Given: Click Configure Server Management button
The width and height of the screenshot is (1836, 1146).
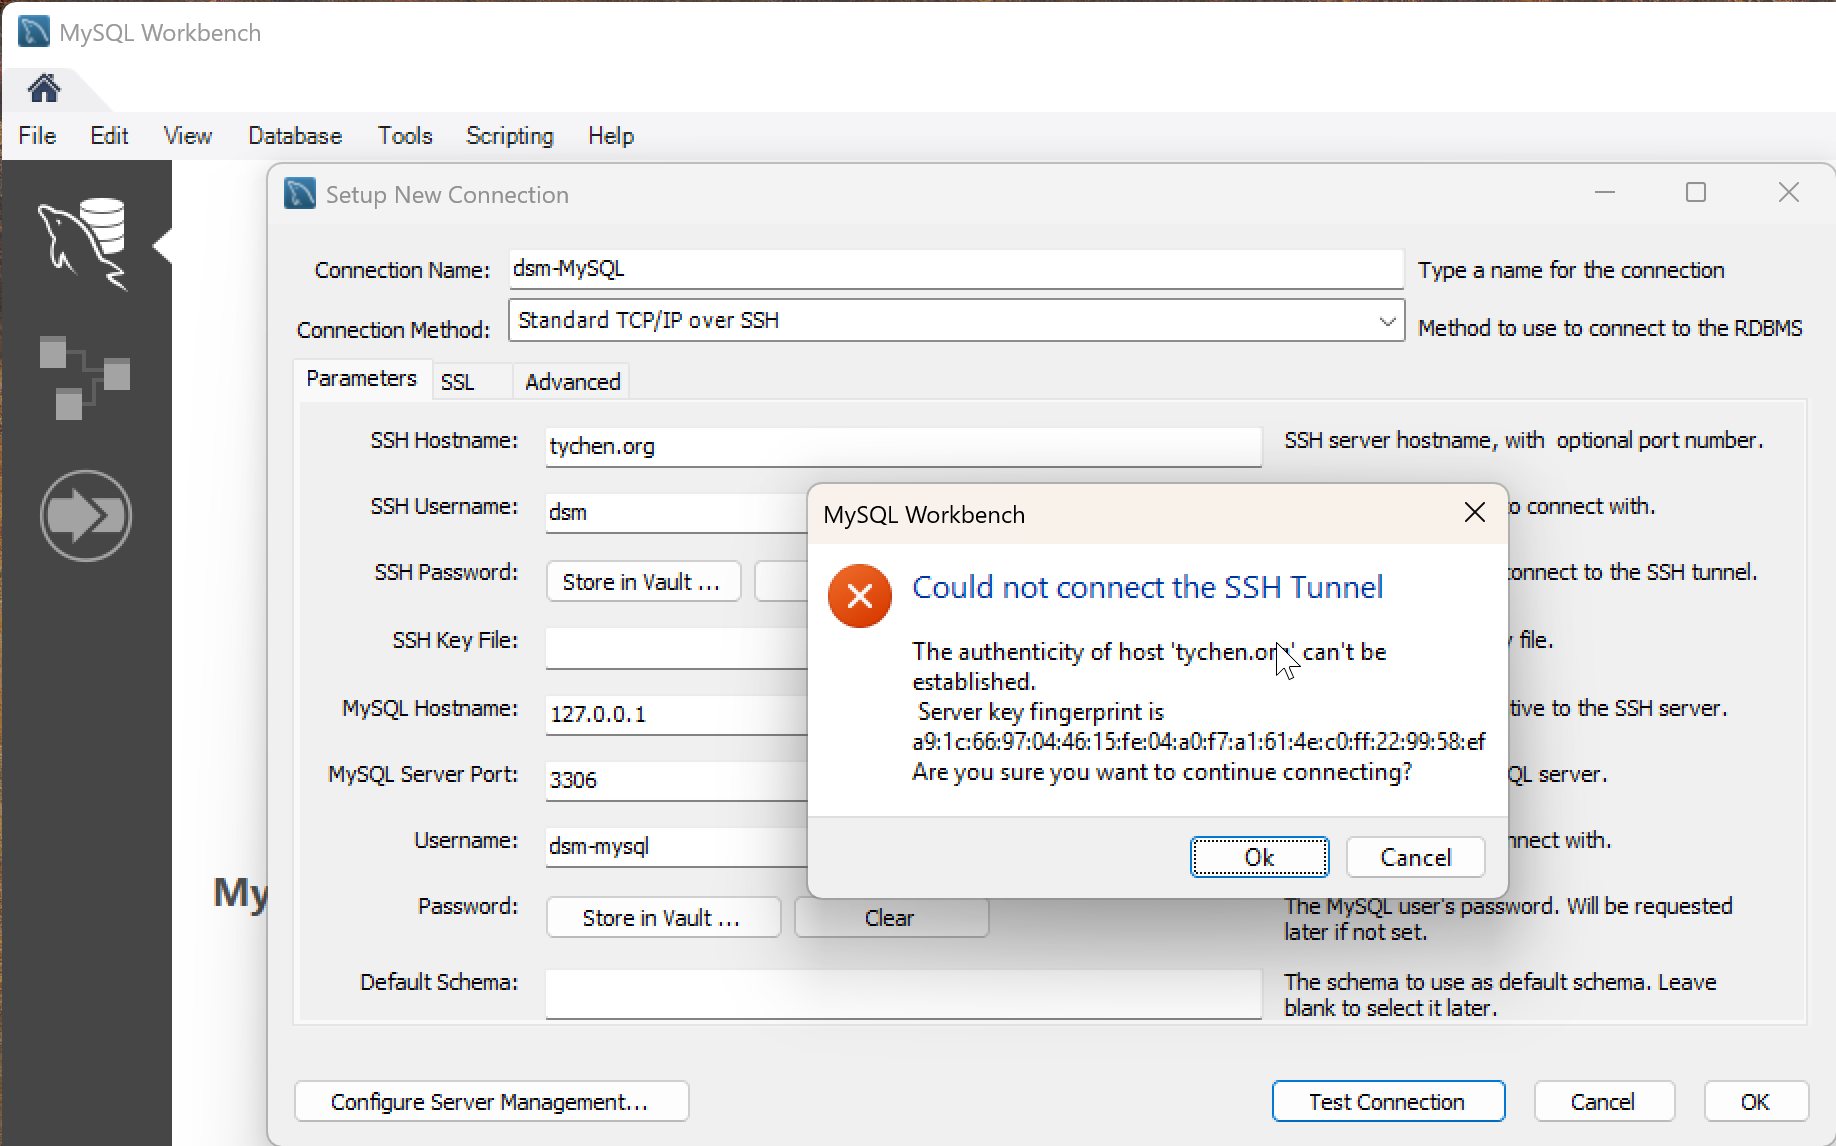Looking at the screenshot, I should tap(490, 1102).
